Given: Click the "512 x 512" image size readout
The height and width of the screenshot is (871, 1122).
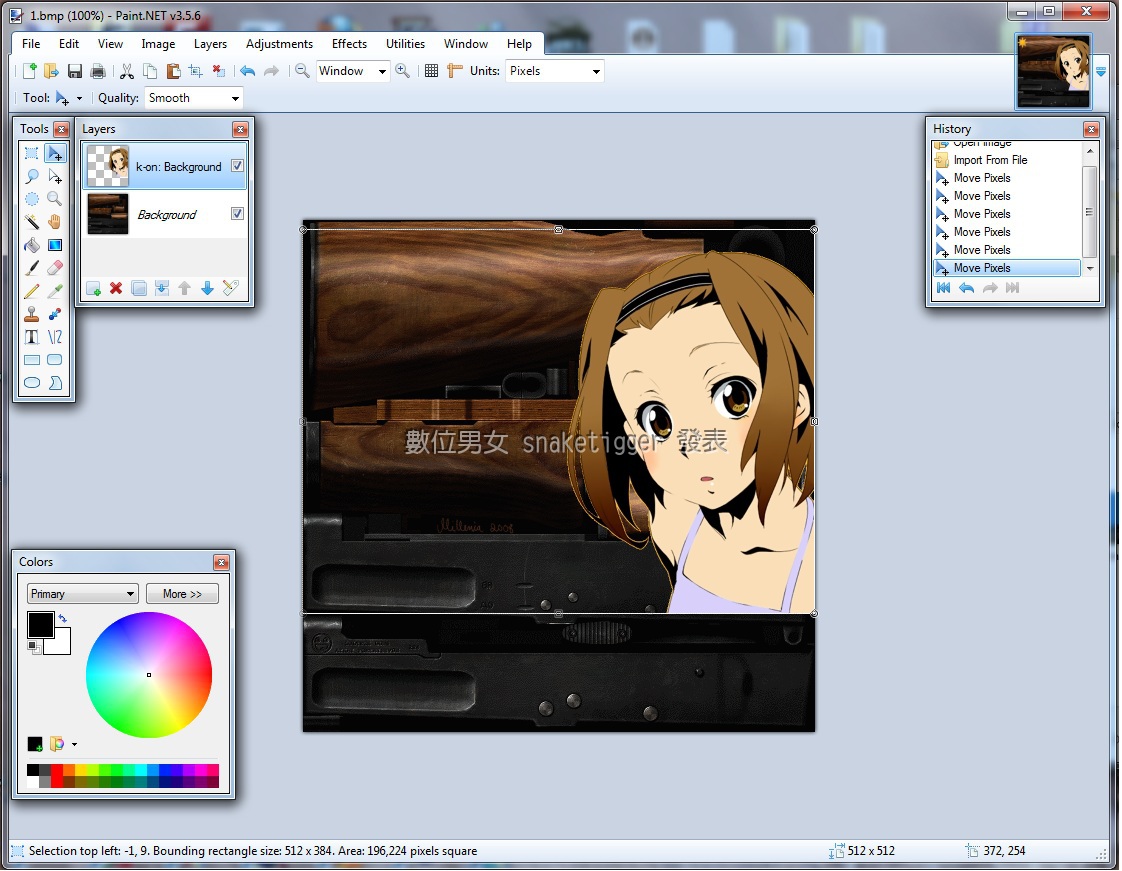Looking at the screenshot, I should click(871, 851).
